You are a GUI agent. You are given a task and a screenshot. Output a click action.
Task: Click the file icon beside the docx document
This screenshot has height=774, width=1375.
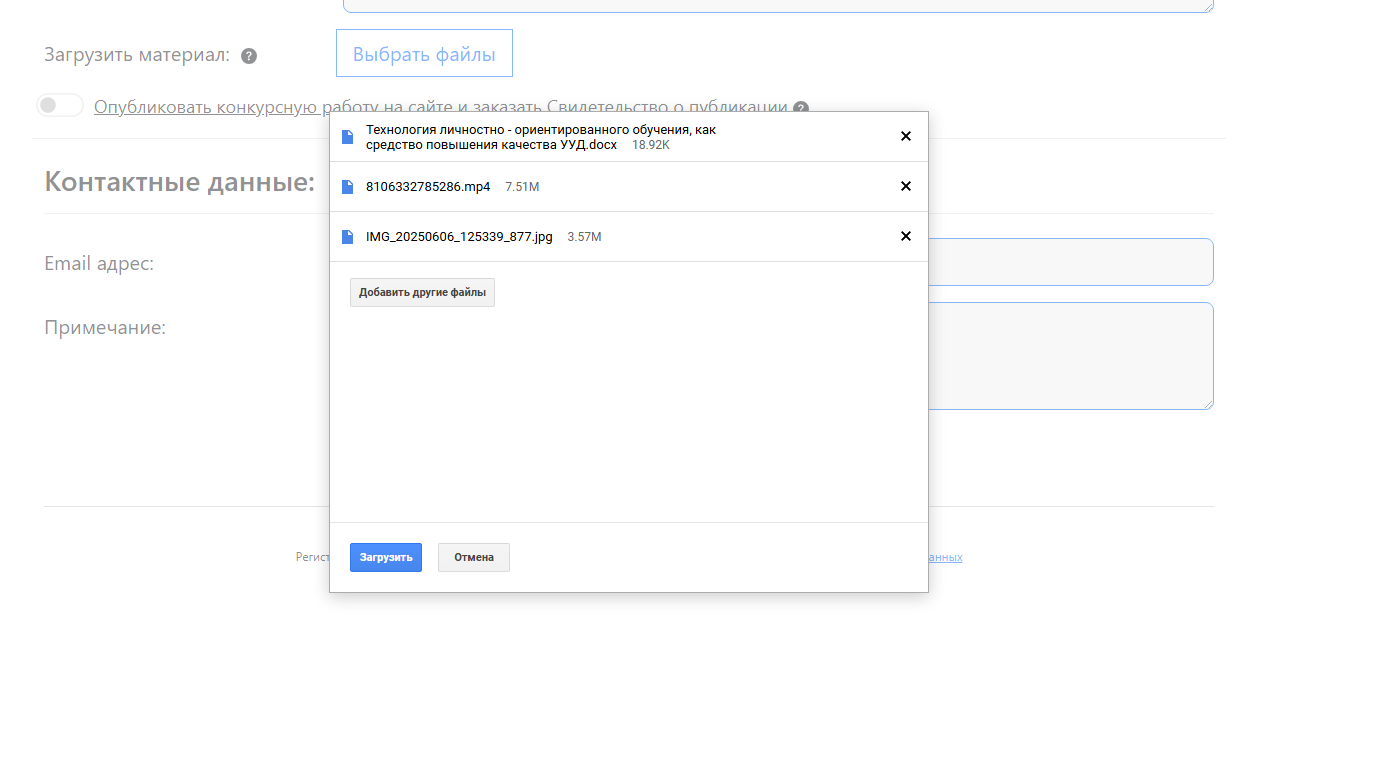tap(348, 137)
